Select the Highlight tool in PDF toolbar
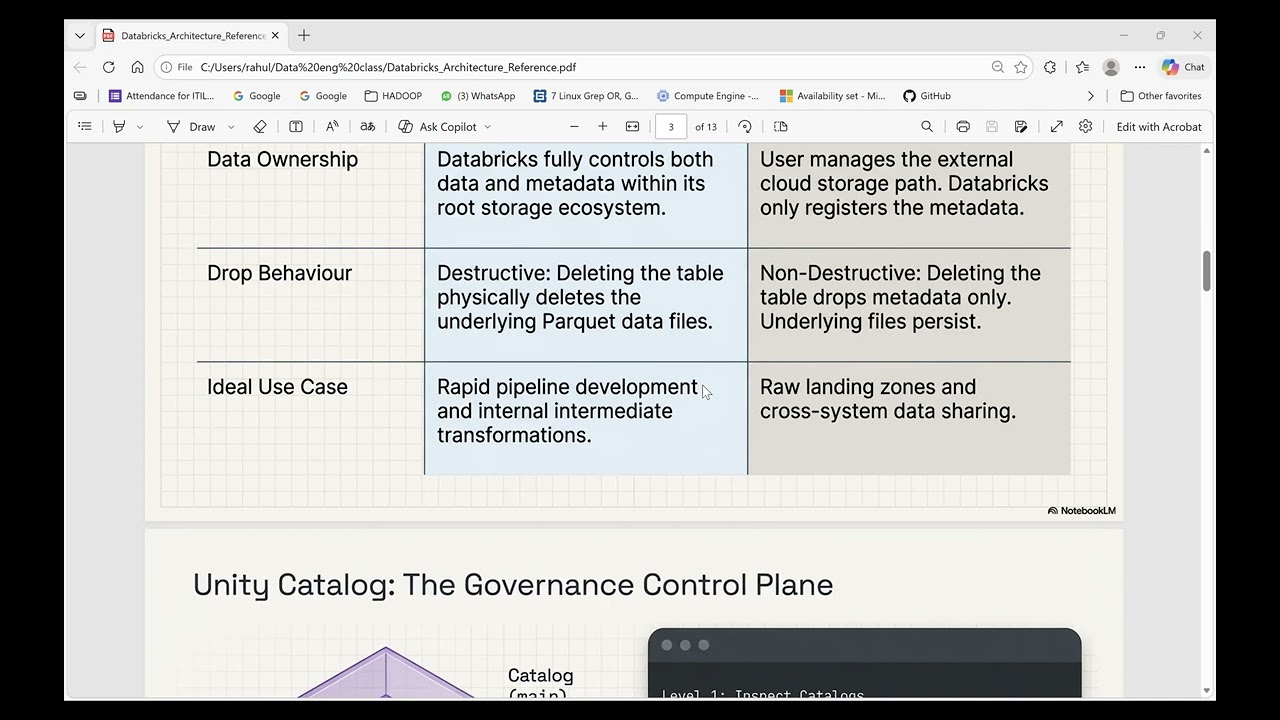Image resolution: width=1280 pixels, height=720 pixels. click(119, 127)
